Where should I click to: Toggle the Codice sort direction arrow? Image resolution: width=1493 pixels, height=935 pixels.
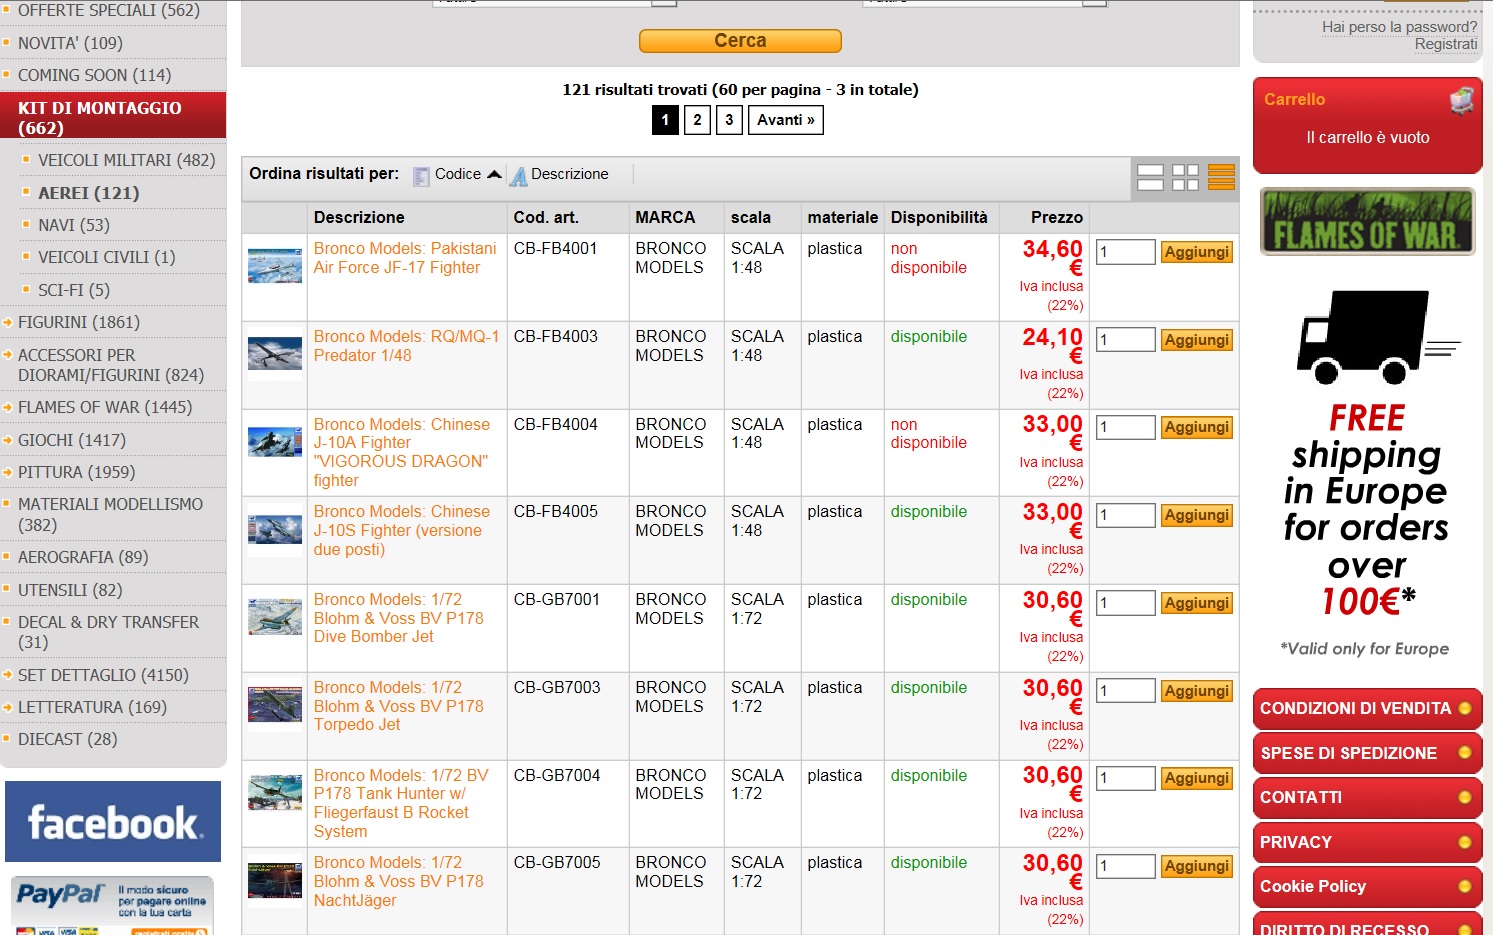pyautogui.click(x=494, y=174)
